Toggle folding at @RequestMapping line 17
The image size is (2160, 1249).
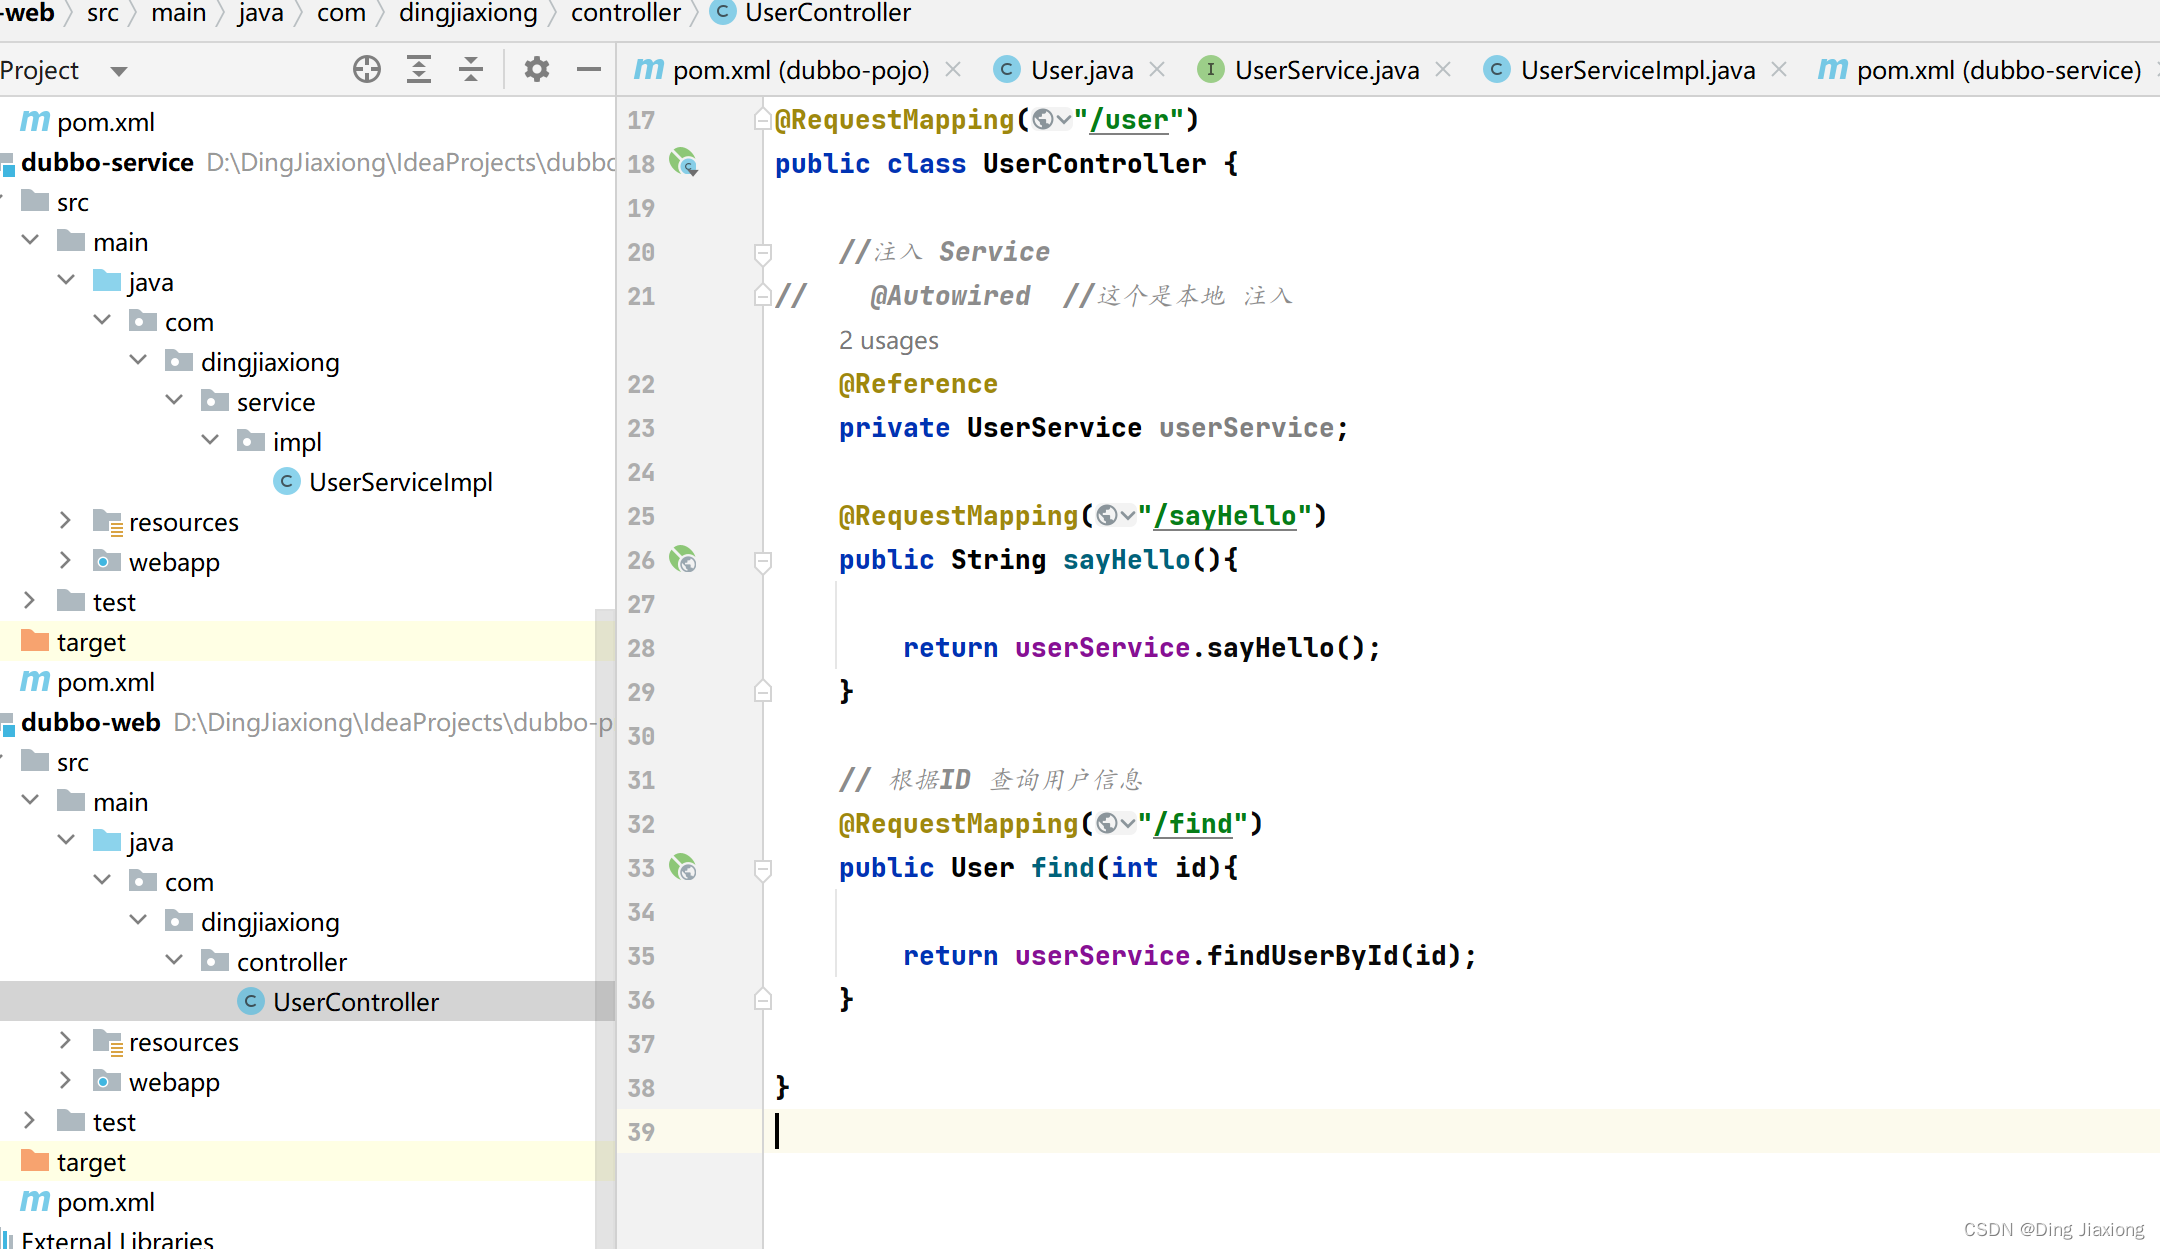[x=762, y=120]
